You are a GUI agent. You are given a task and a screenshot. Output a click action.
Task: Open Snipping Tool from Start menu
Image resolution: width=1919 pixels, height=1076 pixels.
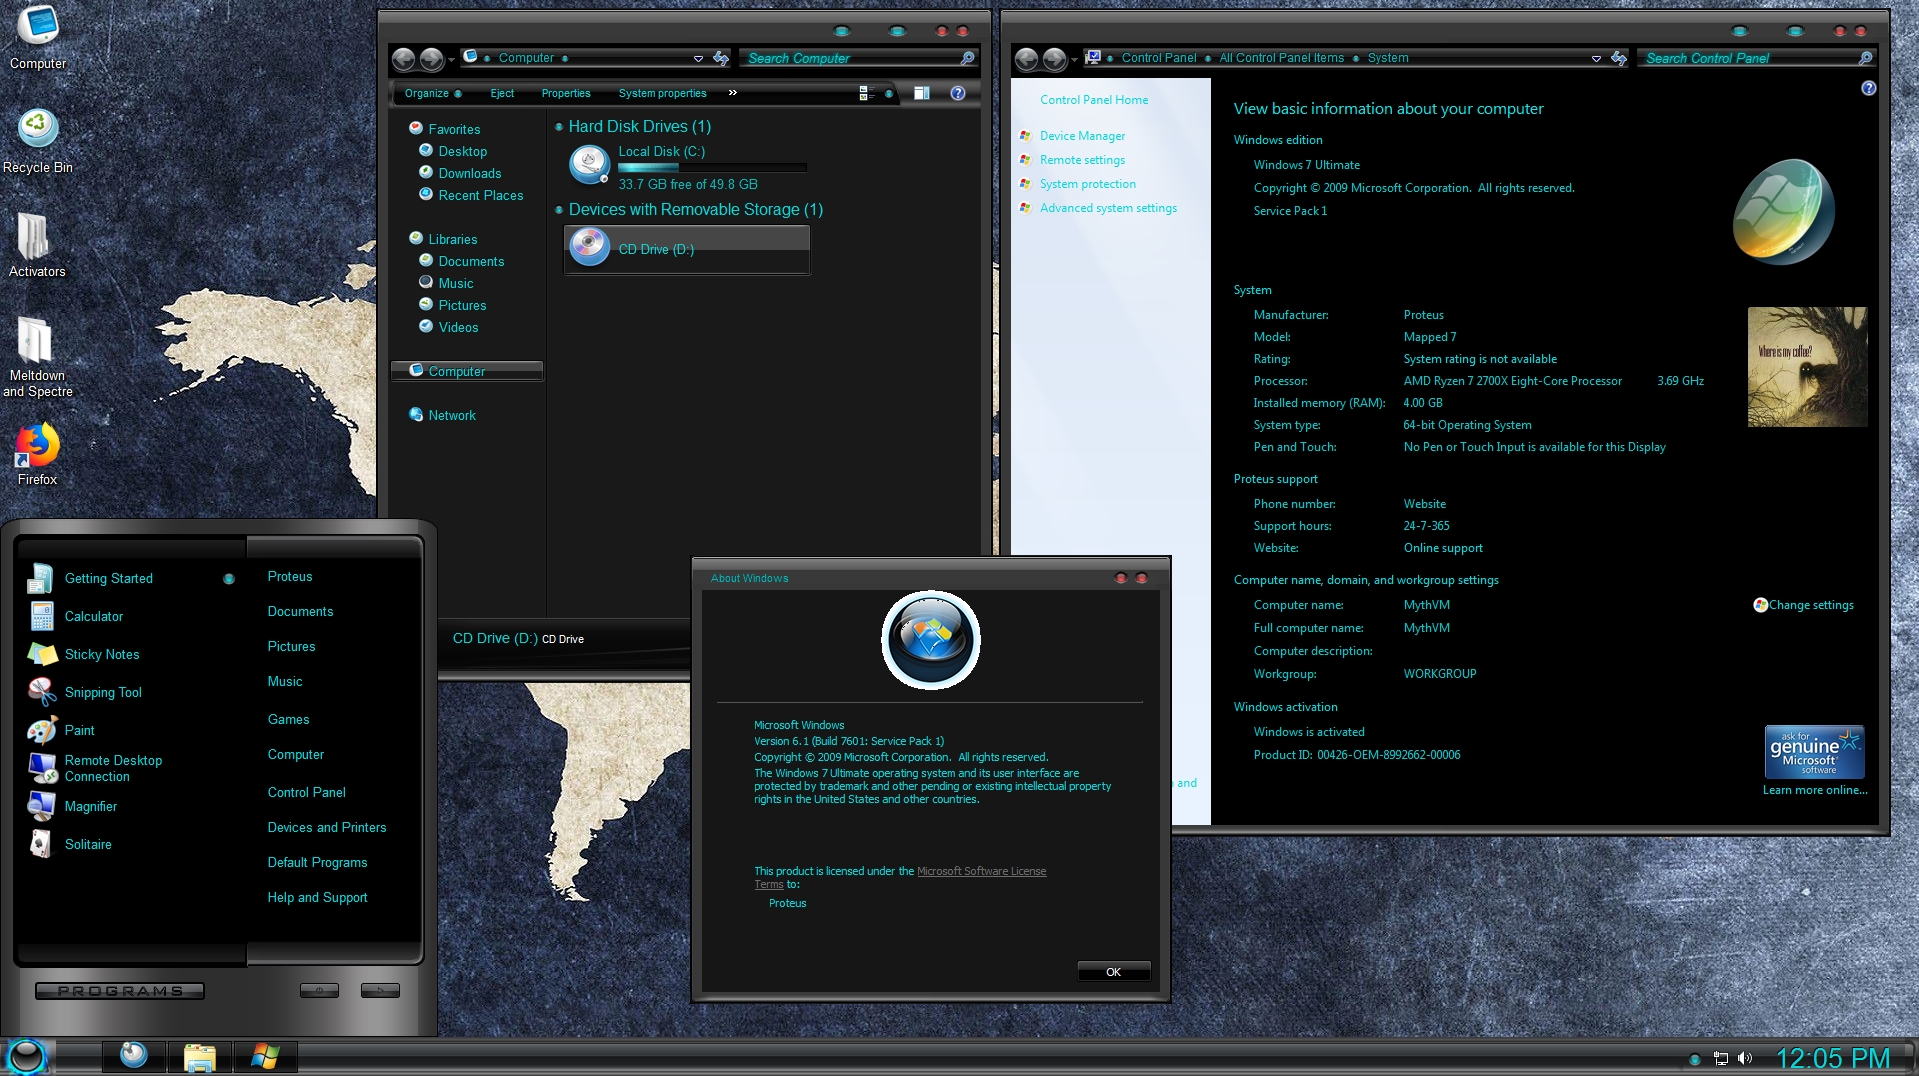(x=103, y=692)
